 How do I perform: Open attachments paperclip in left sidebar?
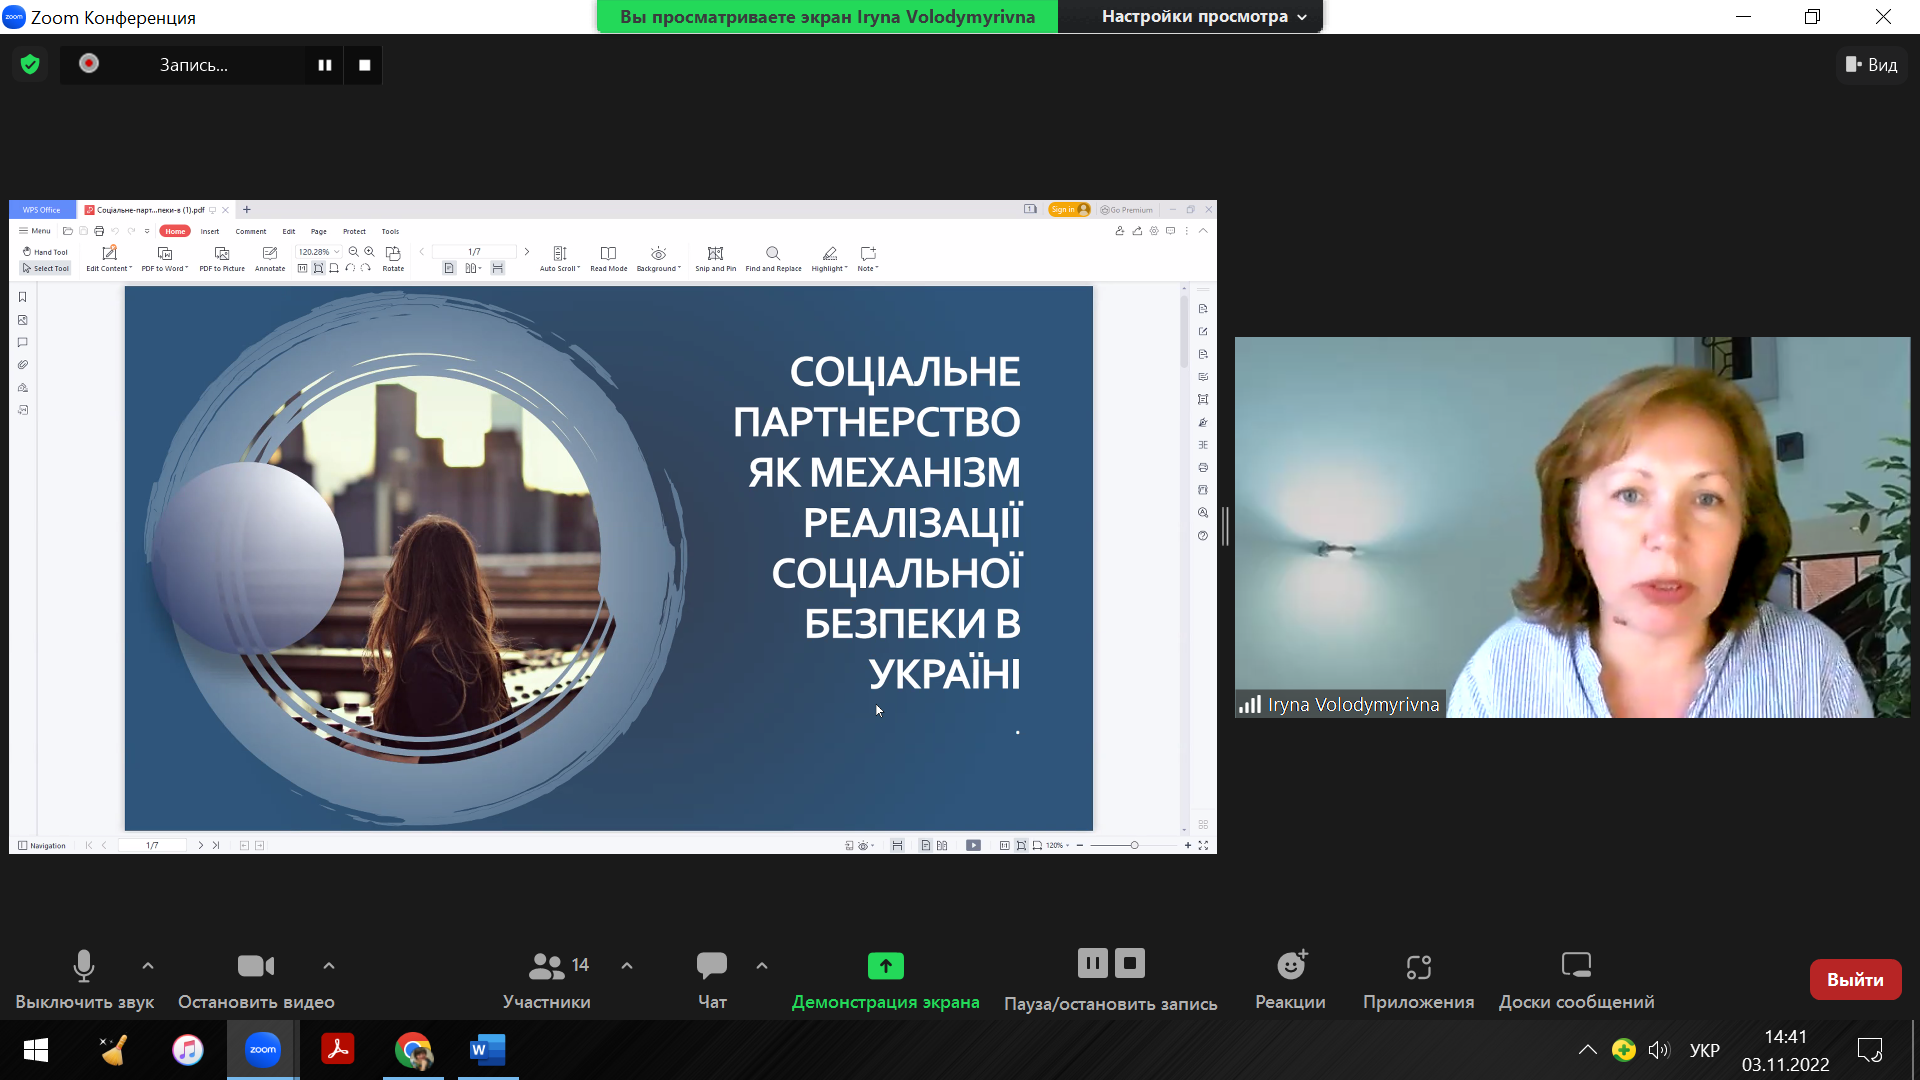(22, 365)
